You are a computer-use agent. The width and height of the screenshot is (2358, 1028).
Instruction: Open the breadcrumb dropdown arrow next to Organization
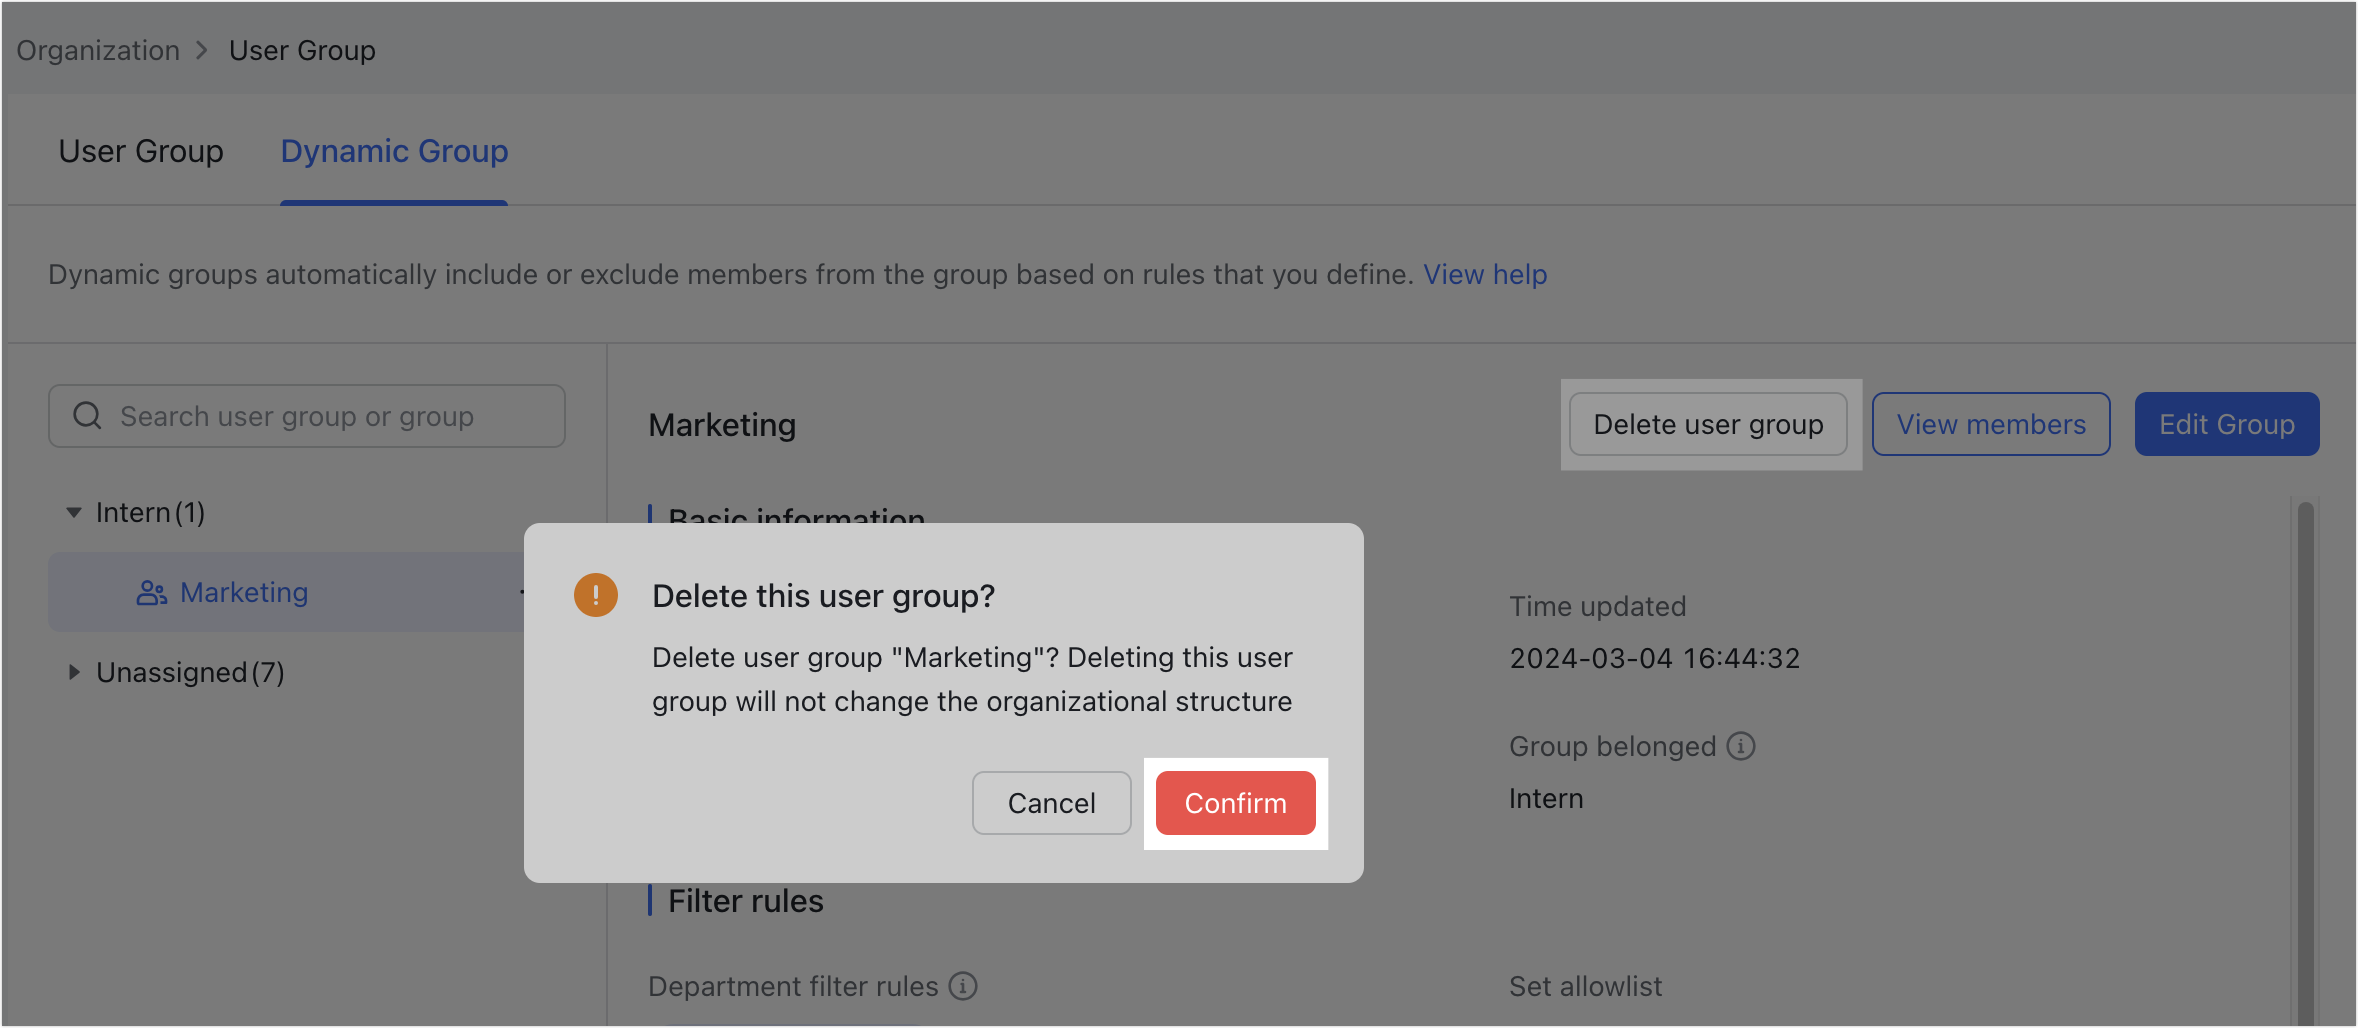(x=203, y=50)
